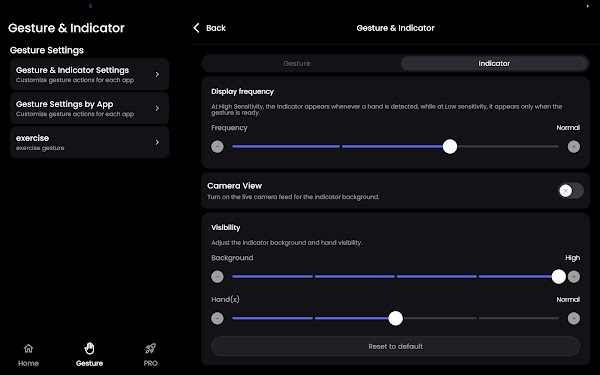Click the Back text link
Viewport: 600px width, 375px height.
216,28
